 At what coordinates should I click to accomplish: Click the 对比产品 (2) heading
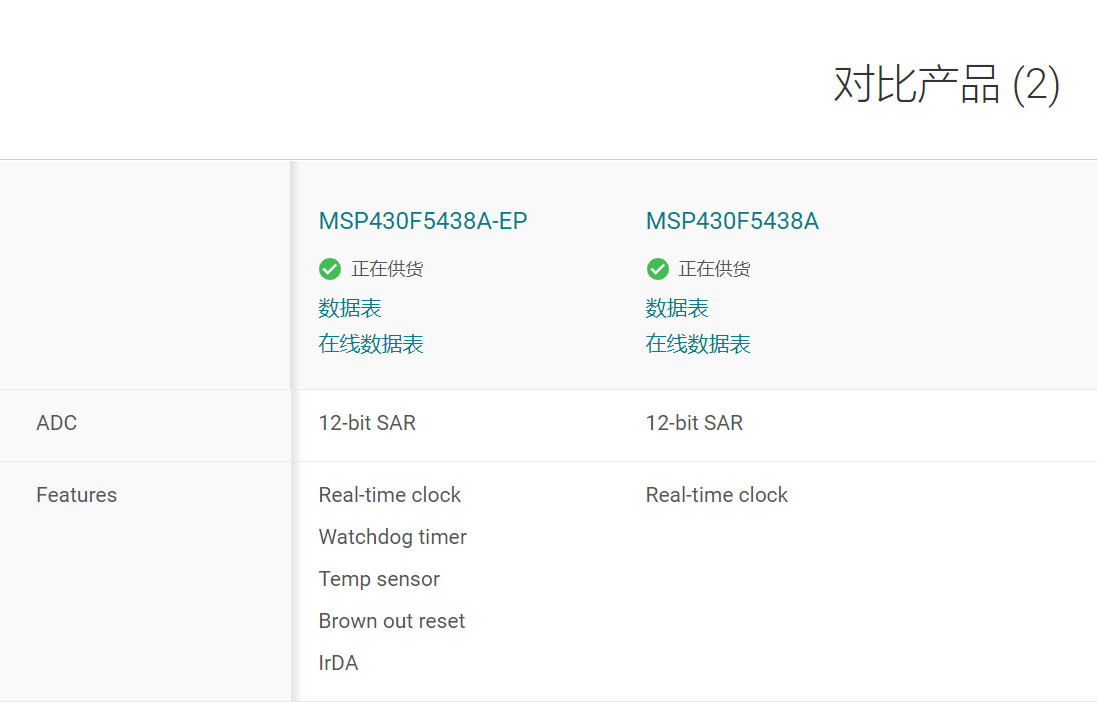point(946,85)
